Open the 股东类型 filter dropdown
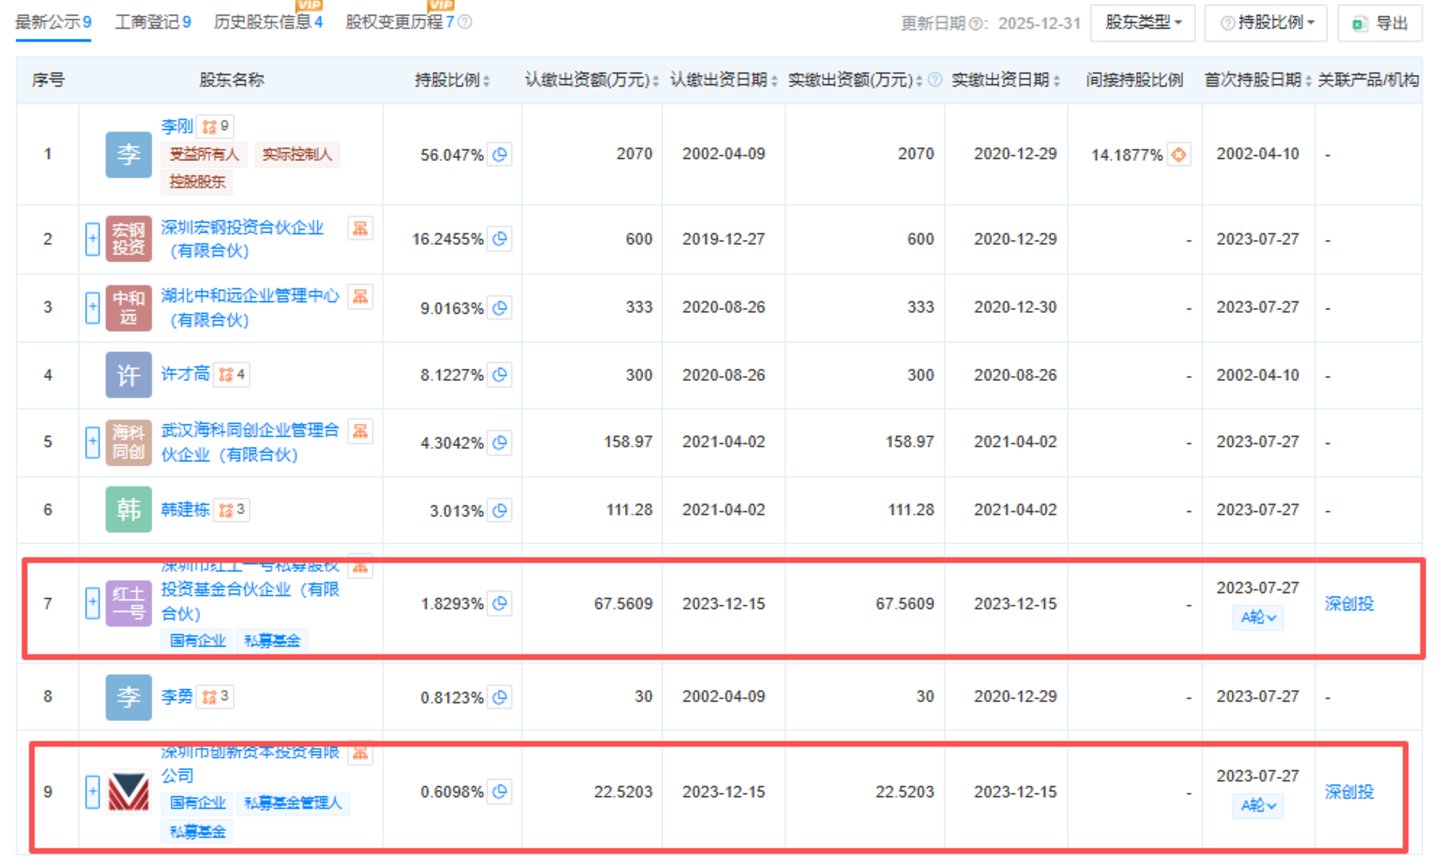Screen dimensions: 1439x864 click(1143, 22)
